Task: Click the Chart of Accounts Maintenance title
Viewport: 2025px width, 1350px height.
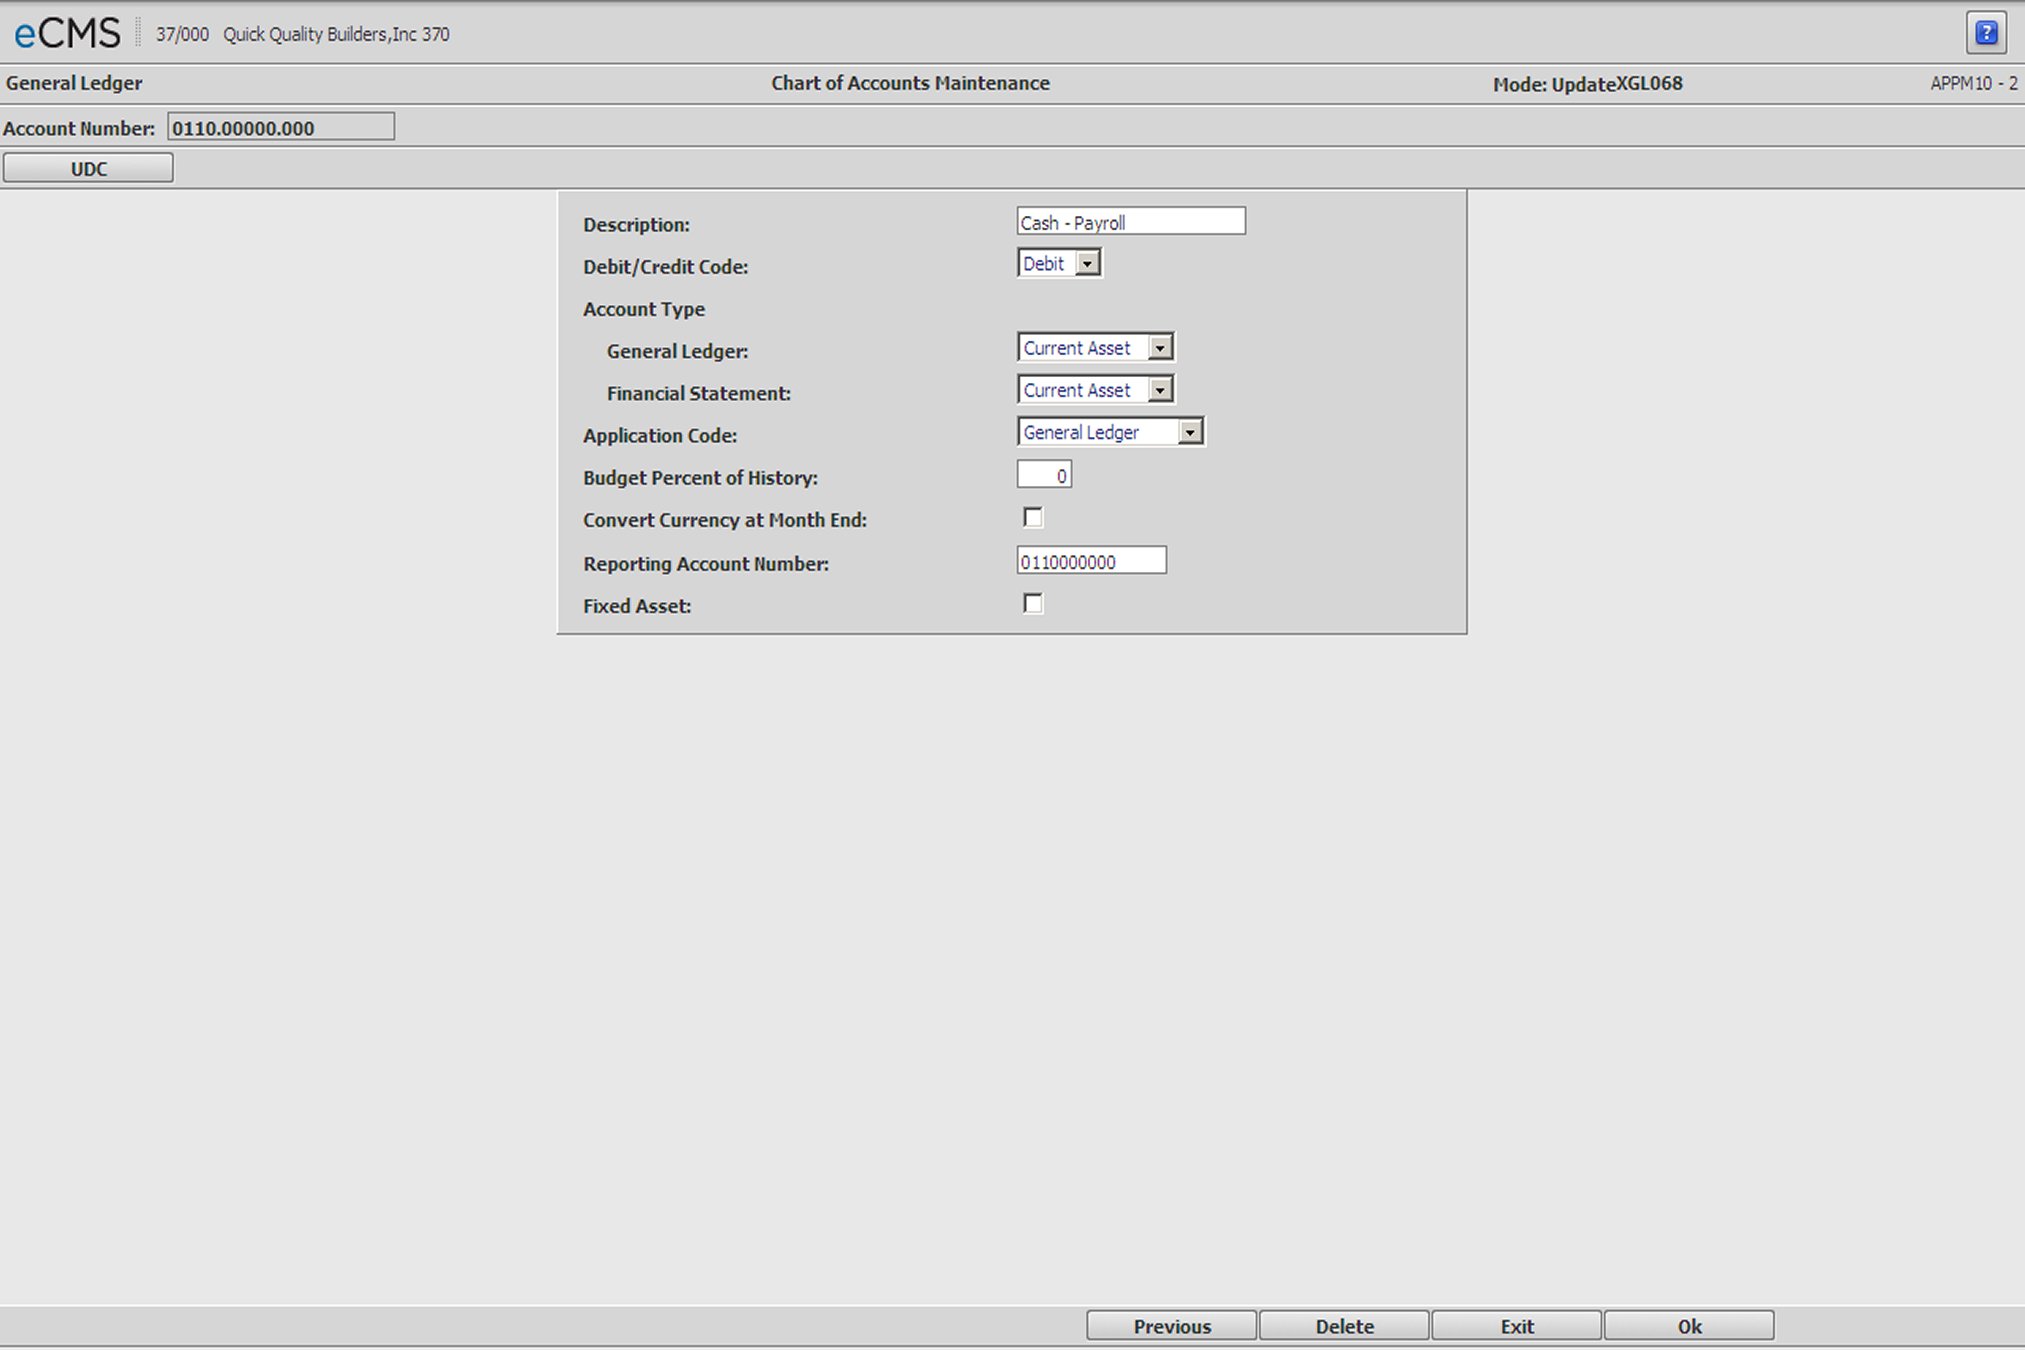Action: pos(910,83)
